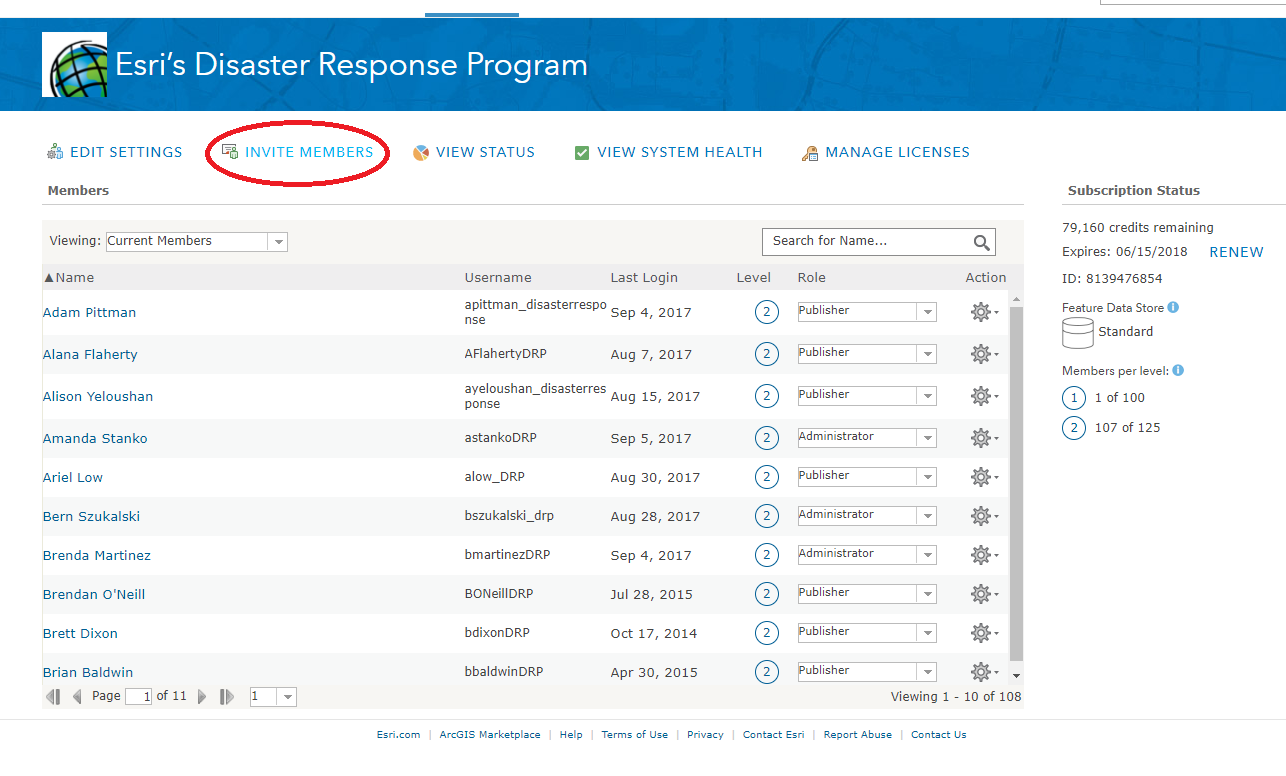
Task: Go to the previous page of members
Action: coord(77,696)
